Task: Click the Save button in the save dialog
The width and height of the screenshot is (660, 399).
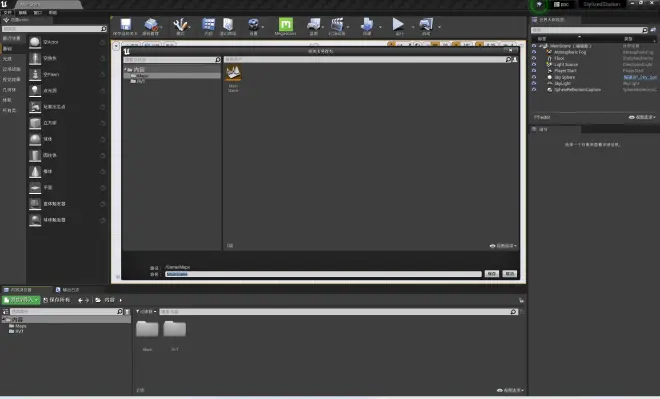Action: [x=492, y=274]
